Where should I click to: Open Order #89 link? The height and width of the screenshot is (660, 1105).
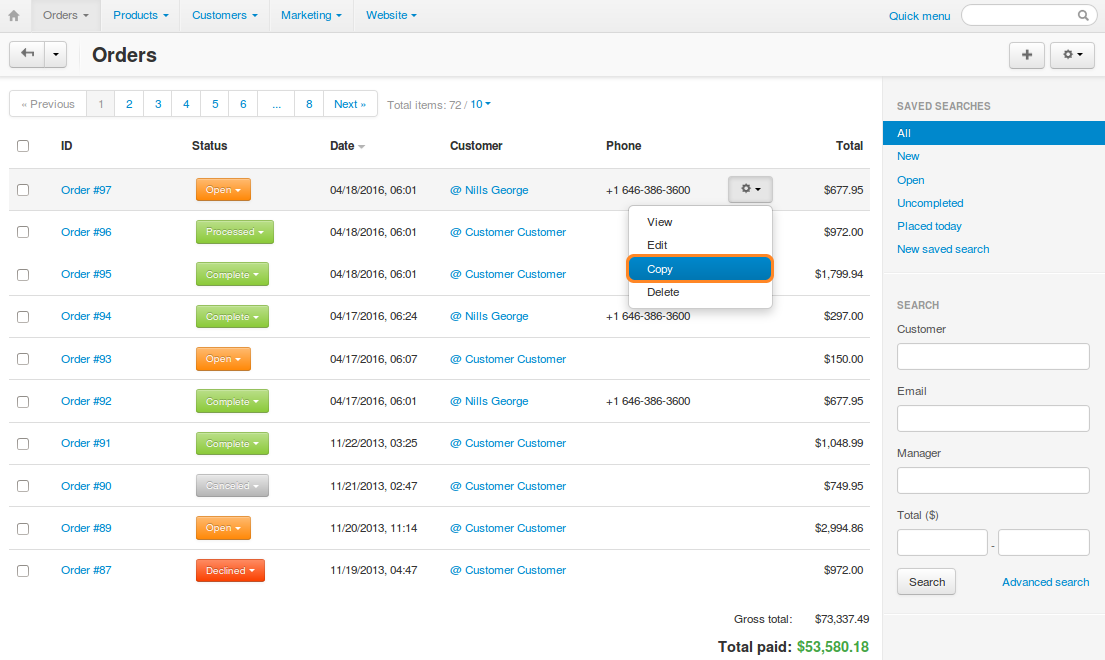[86, 528]
